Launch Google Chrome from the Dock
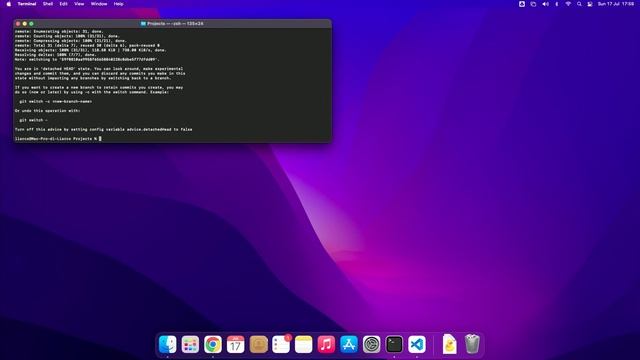This screenshot has height=360, width=640. point(213,344)
